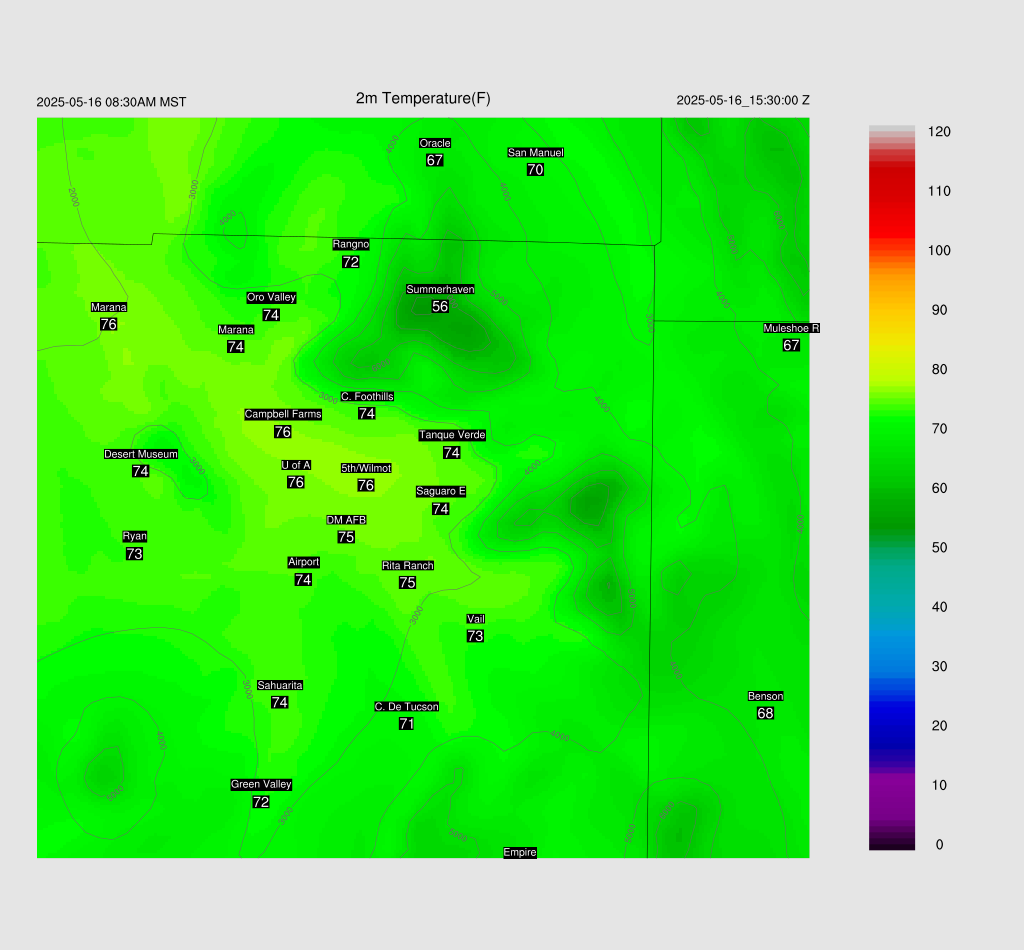Image resolution: width=1024 pixels, height=950 pixels.
Task: Click the 71 reading under C. De Tucson
Action: pos(406,724)
